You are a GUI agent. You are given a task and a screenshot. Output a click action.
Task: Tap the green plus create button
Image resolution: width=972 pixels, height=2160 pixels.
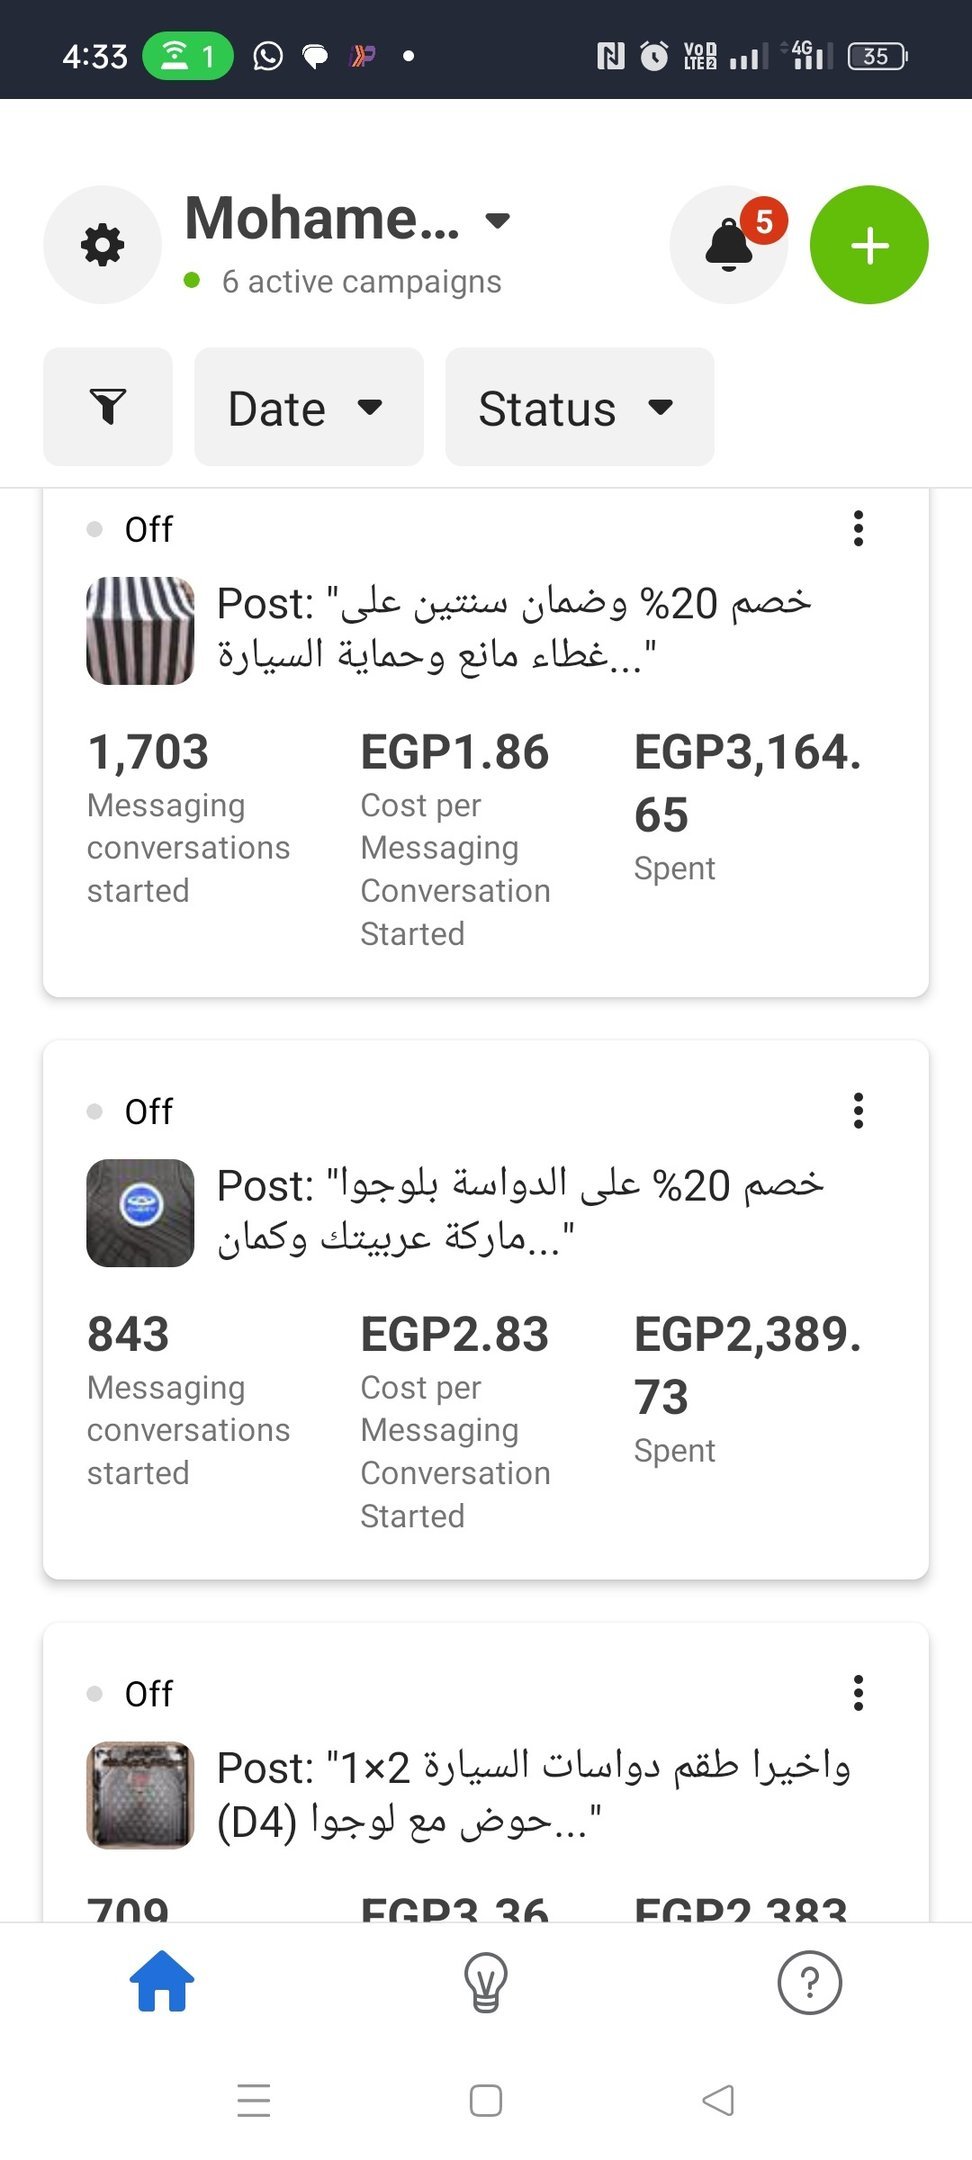point(869,245)
